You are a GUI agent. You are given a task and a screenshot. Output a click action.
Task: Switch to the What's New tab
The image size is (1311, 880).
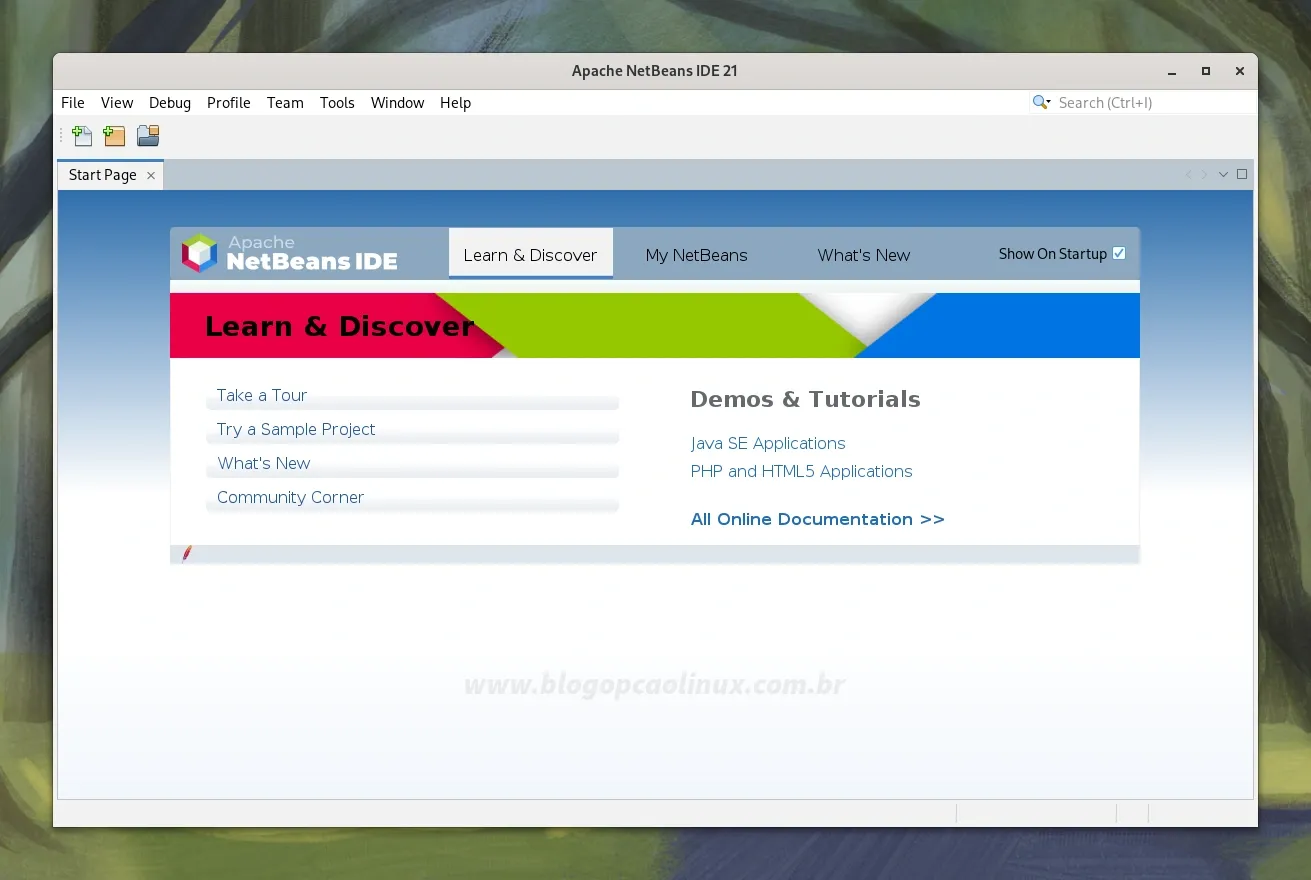864,255
